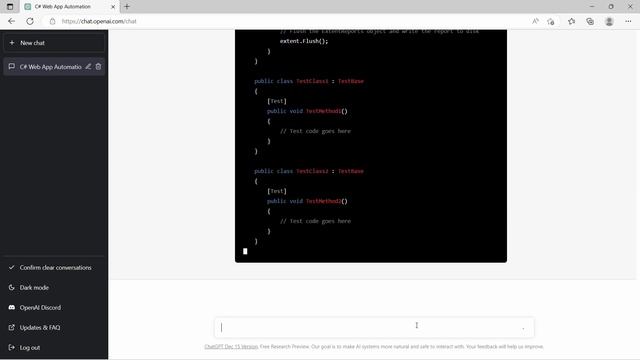
Task: Click the chat bubble icon beside conversation
Action: (11, 67)
